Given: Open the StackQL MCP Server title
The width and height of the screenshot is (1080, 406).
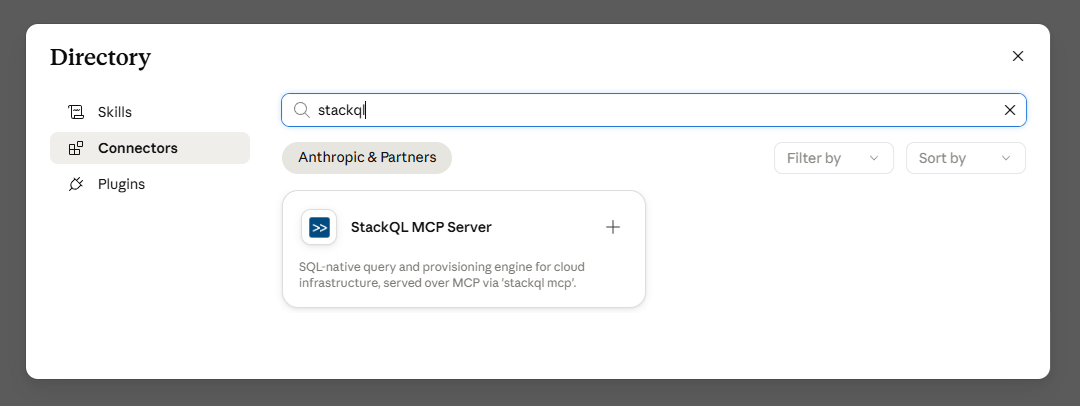Looking at the screenshot, I should point(421,227).
